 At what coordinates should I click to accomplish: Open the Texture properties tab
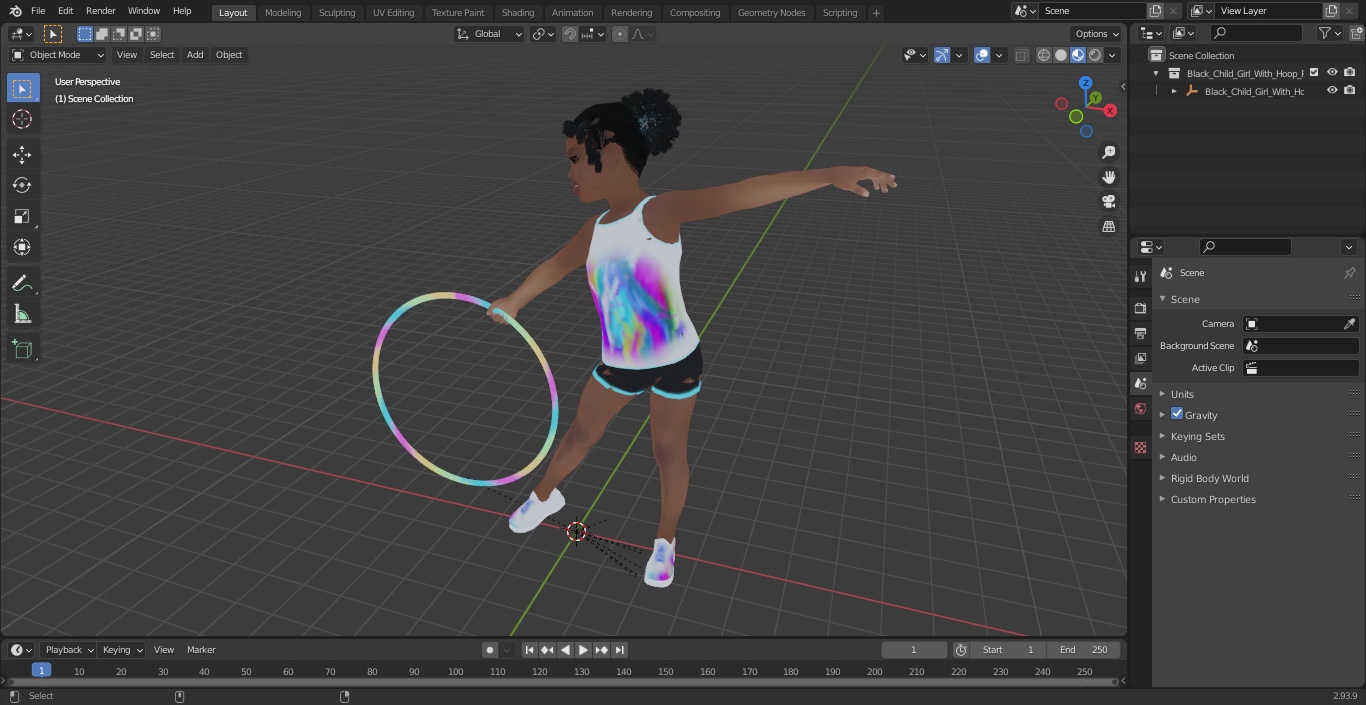pos(1140,447)
